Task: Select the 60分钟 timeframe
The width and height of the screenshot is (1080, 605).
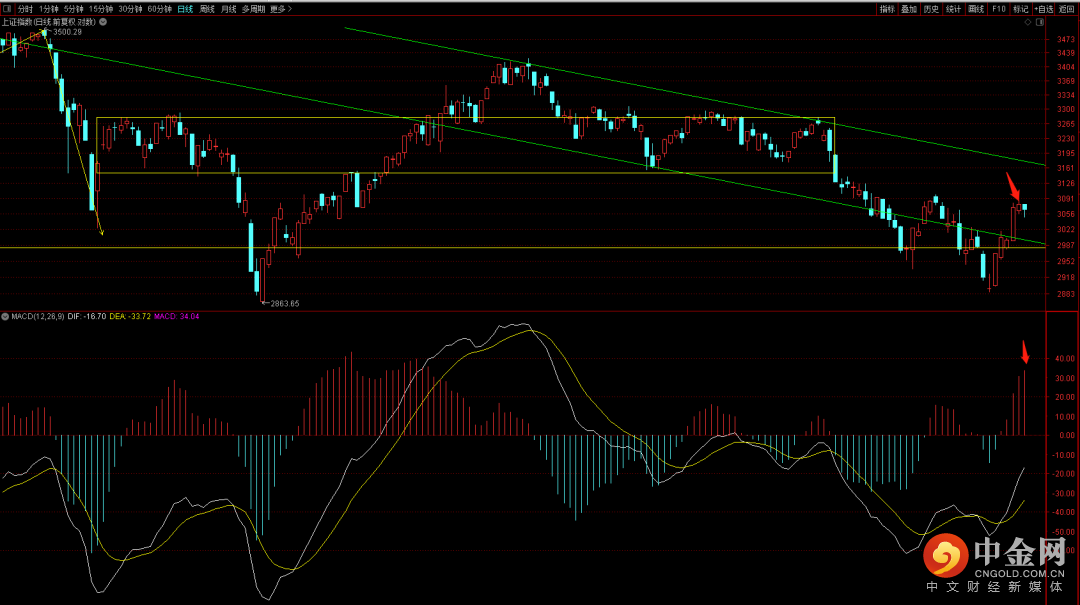Action: click(159, 9)
